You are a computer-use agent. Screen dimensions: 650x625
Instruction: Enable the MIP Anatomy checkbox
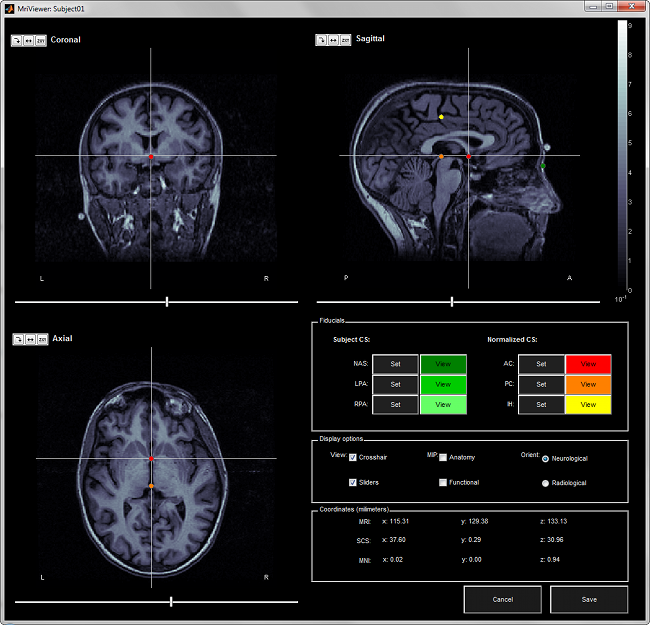pos(443,458)
